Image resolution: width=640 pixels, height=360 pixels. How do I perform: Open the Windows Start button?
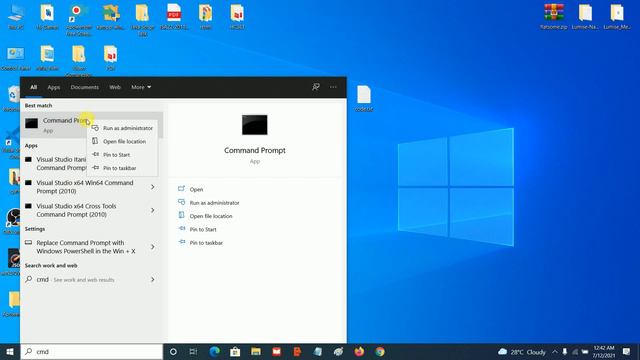tap(10, 352)
